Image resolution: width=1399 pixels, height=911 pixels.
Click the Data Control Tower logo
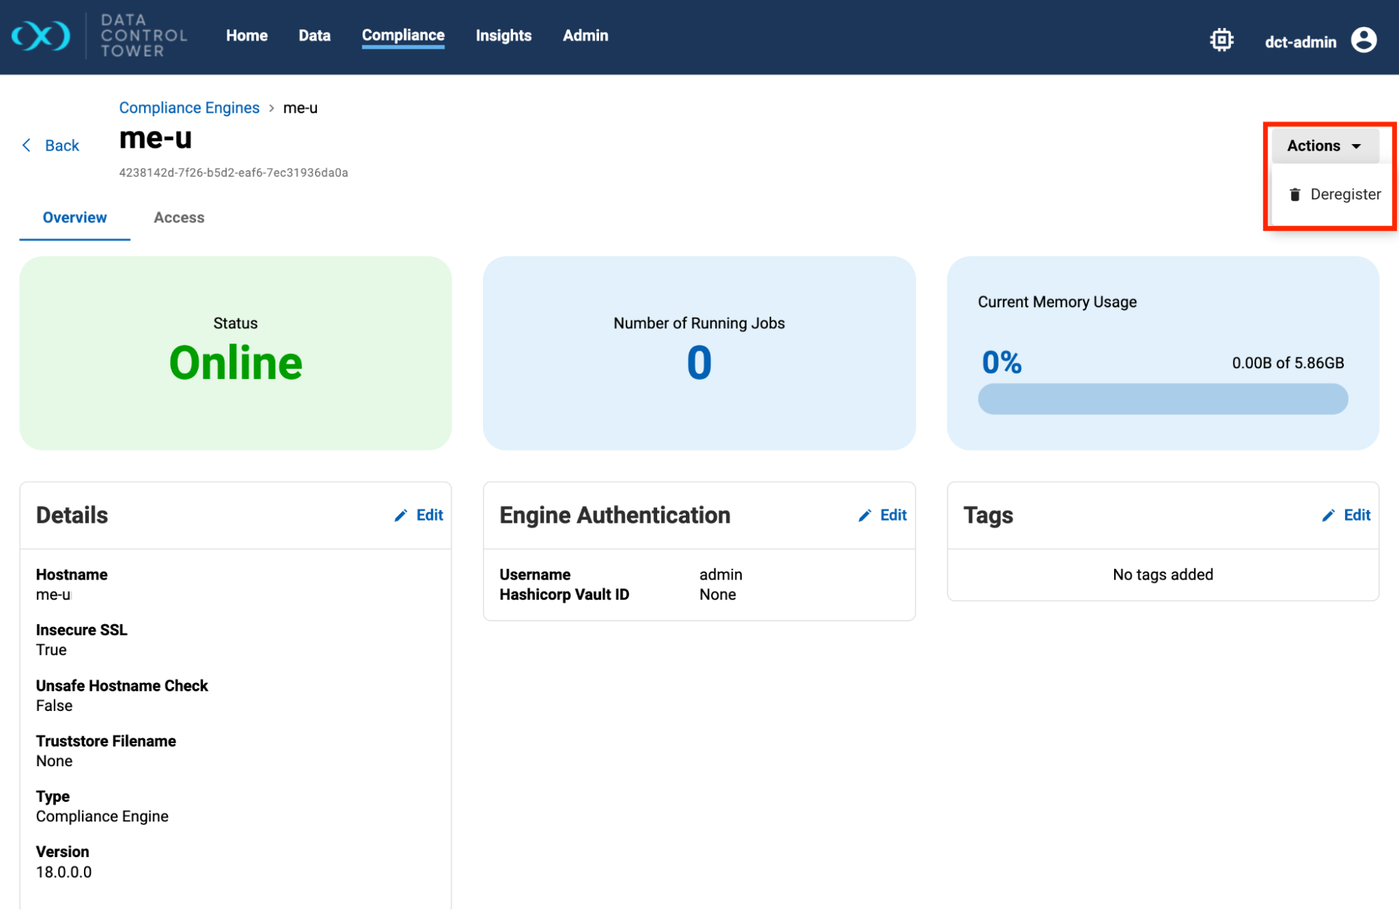pyautogui.click(x=41, y=36)
